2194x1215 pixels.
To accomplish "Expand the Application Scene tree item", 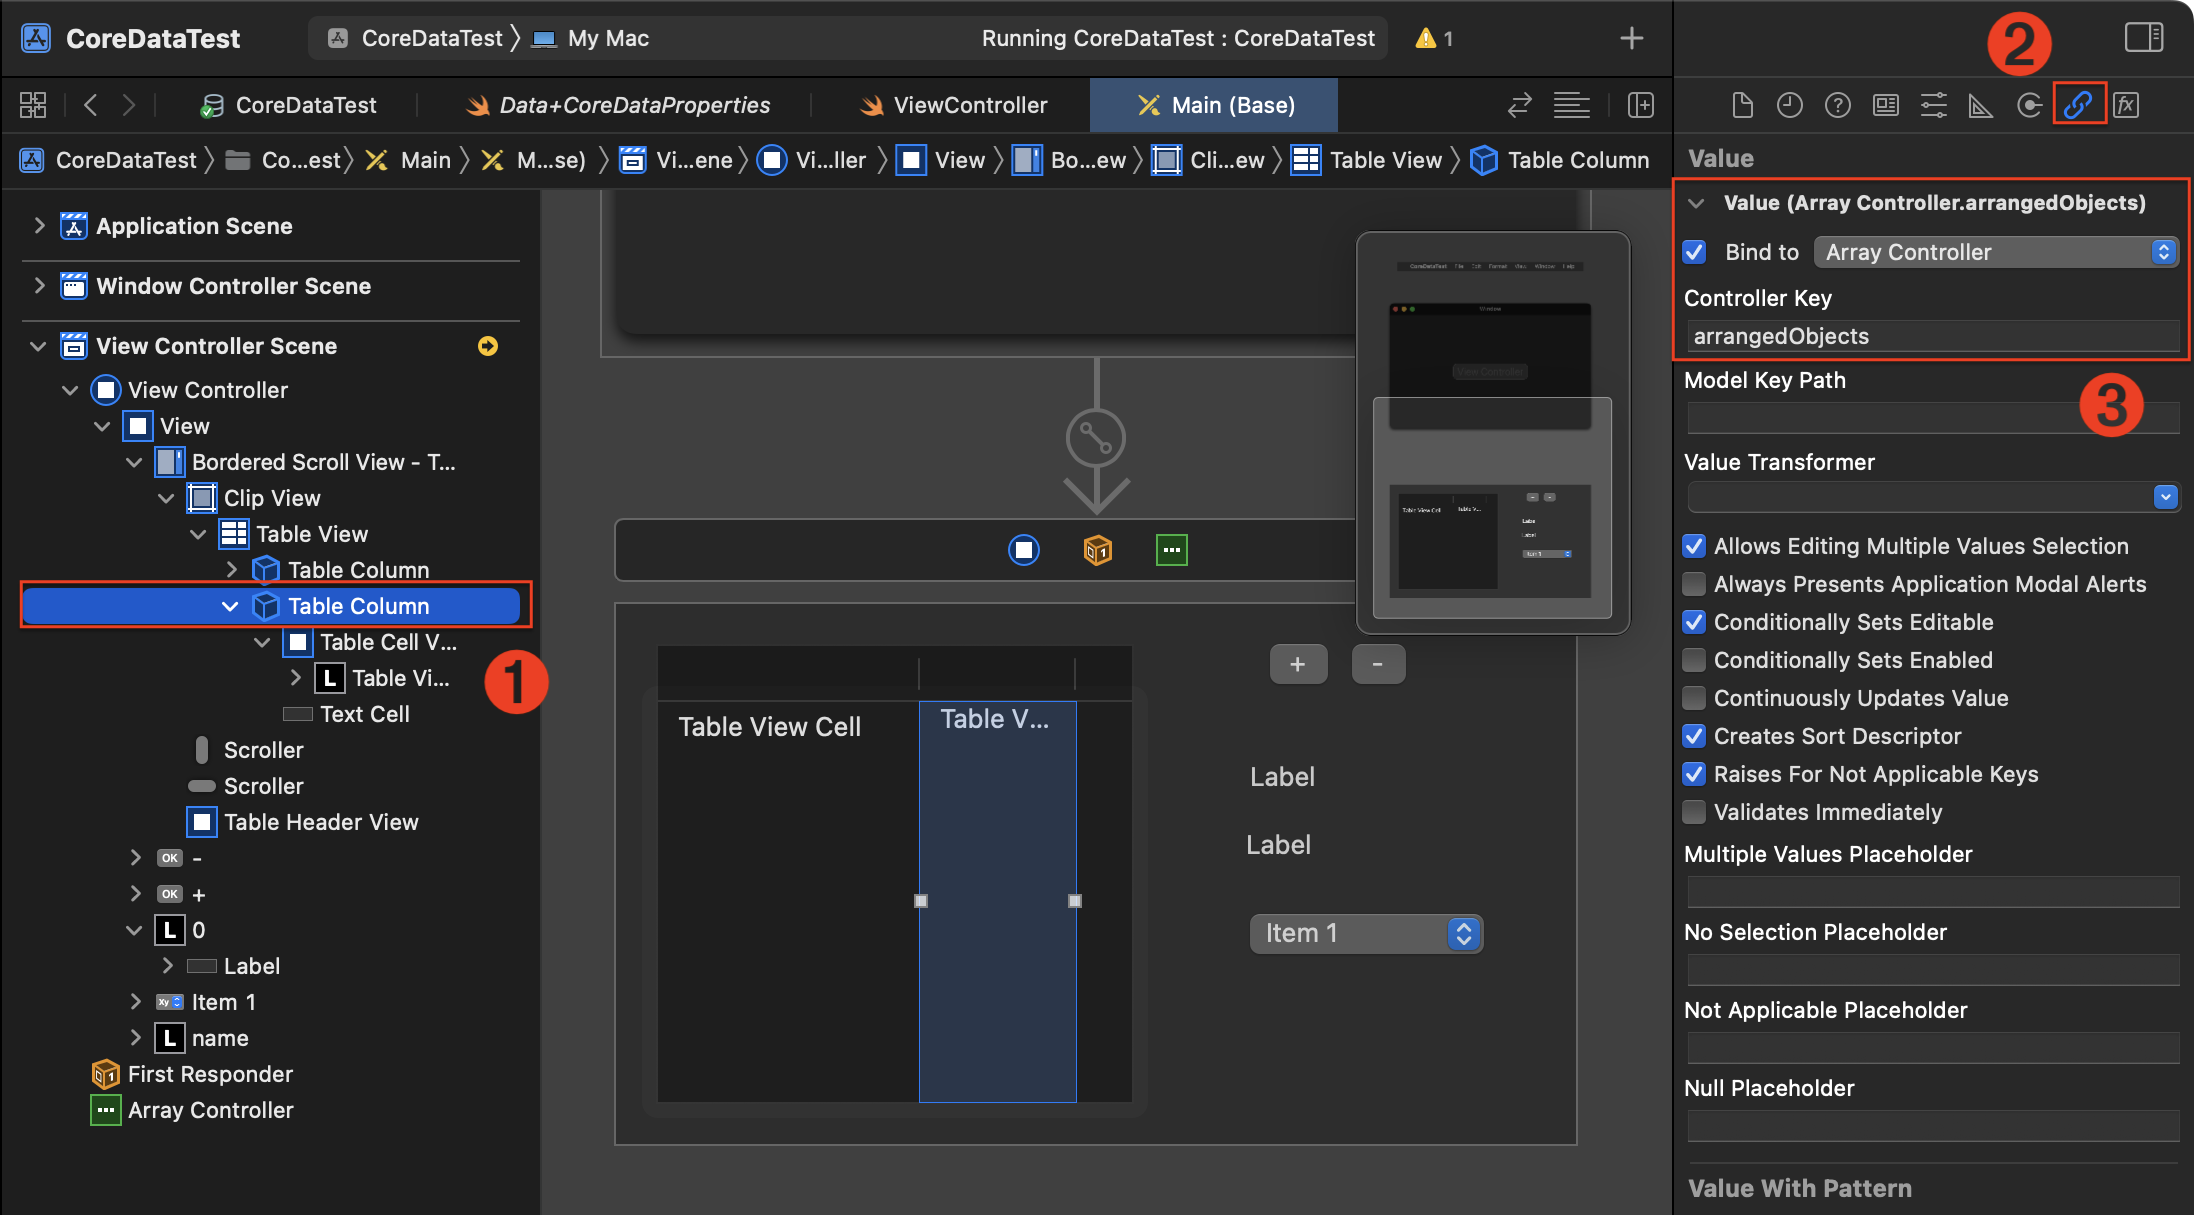I will pos(39,226).
